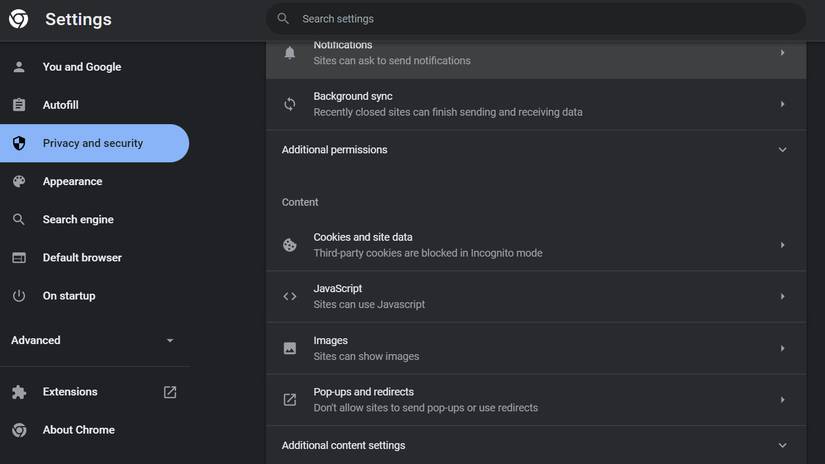825x464 pixels.
Task: Expand the Advanced sidebar section
Action: click(x=169, y=341)
